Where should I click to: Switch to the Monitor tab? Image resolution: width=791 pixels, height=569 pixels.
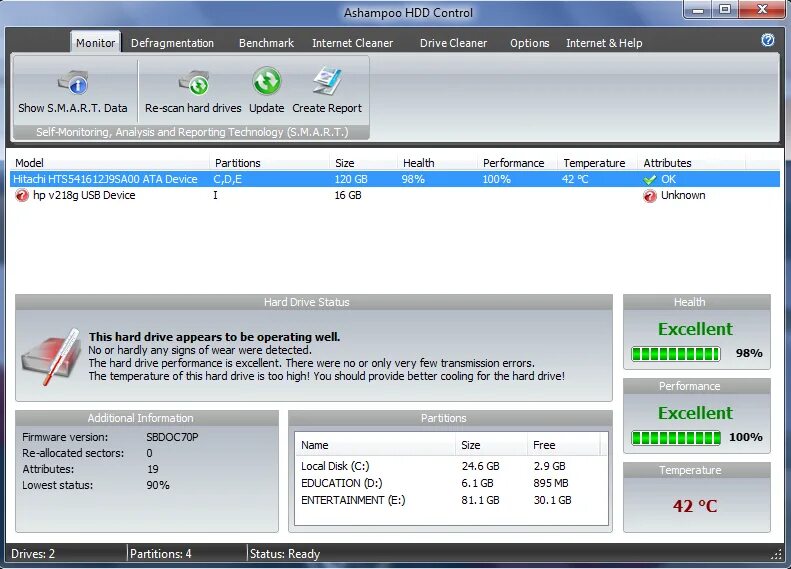95,43
